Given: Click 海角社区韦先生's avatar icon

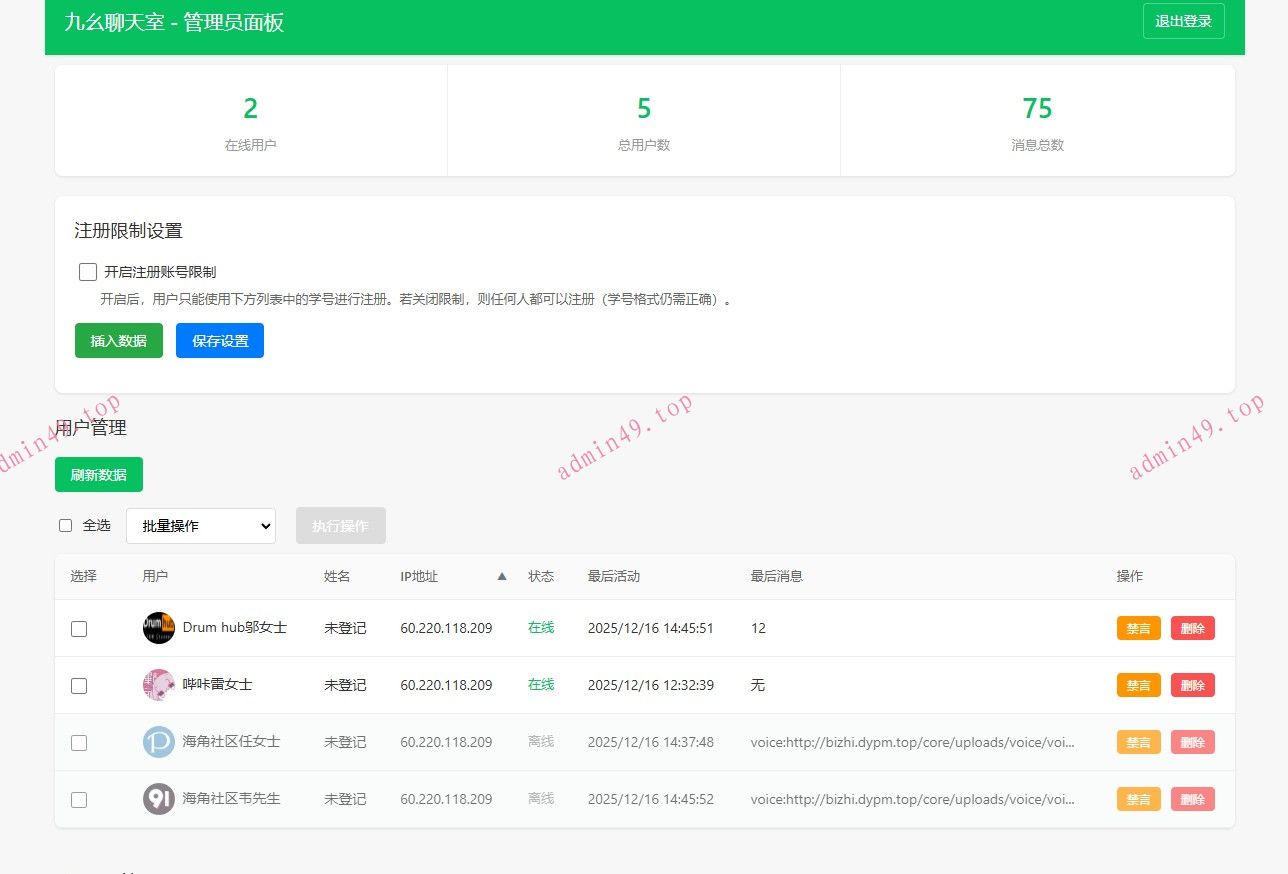Looking at the screenshot, I should (157, 799).
